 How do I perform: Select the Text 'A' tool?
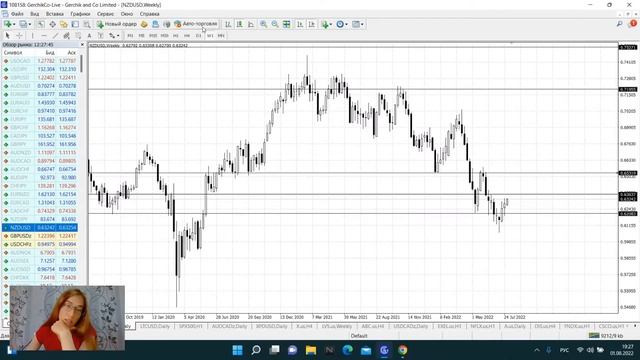tap(89, 36)
